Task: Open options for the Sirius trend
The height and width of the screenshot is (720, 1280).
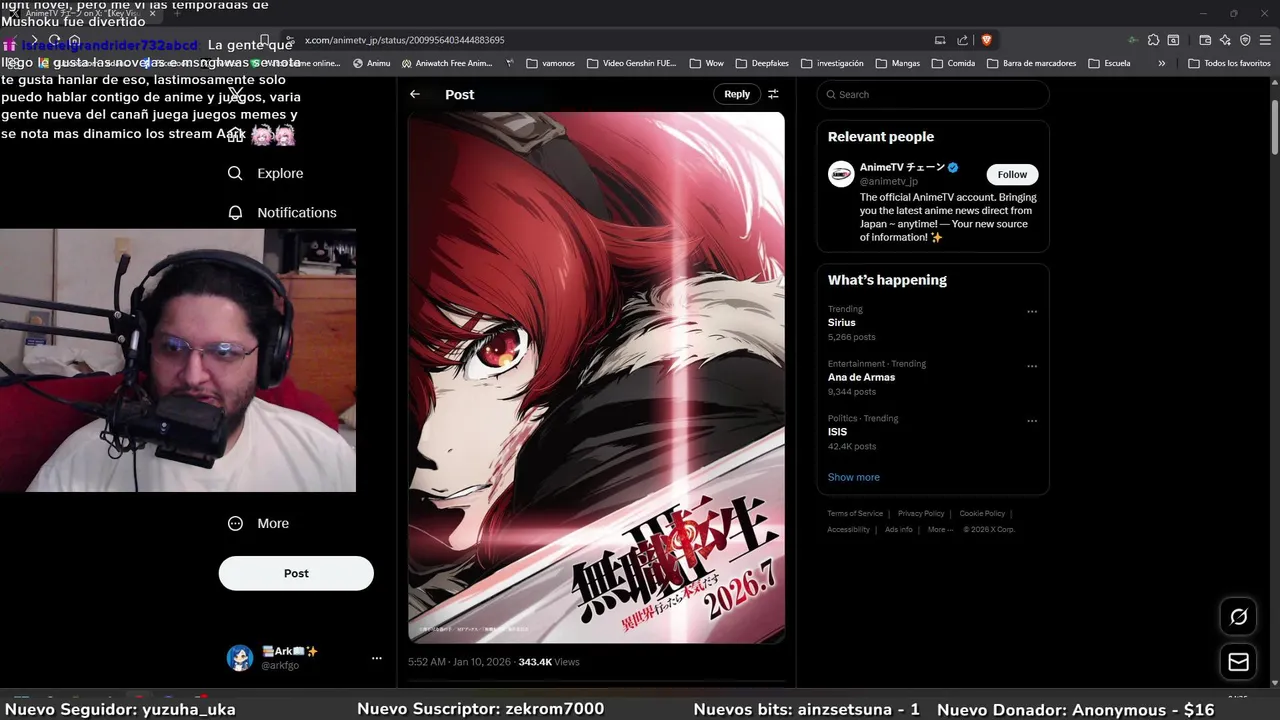Action: click(x=1032, y=311)
